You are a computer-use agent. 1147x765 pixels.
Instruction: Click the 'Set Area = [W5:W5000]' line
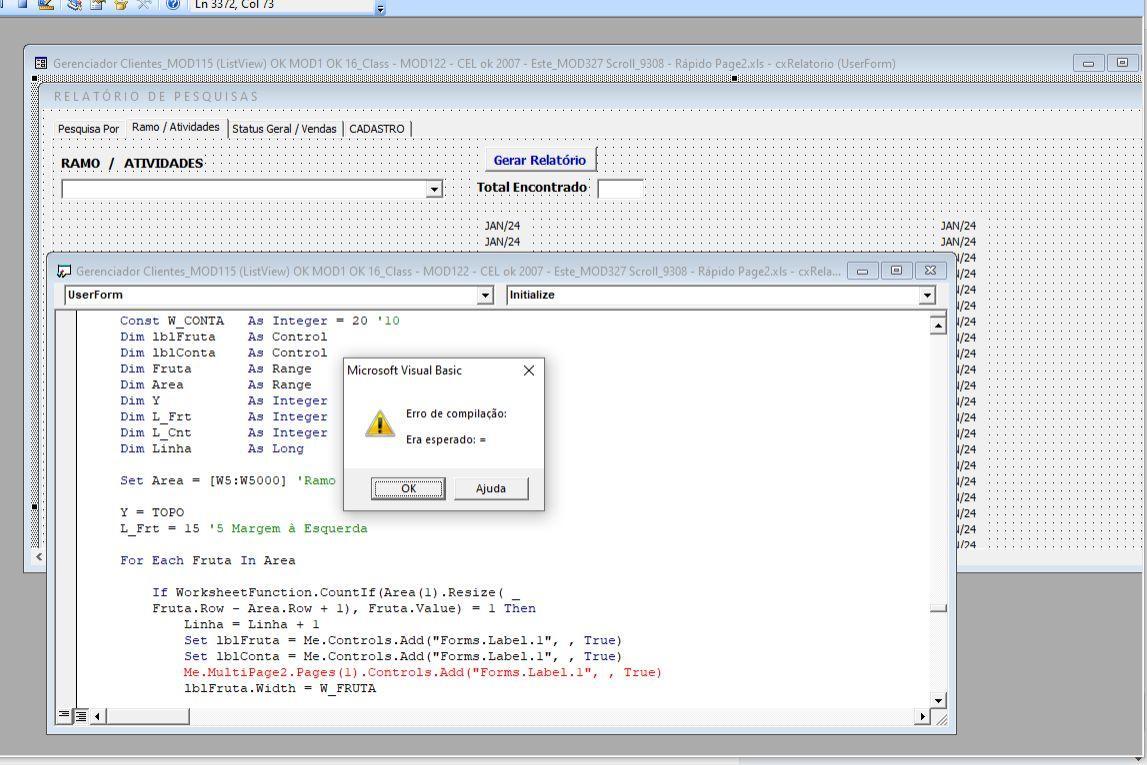[x=227, y=481]
